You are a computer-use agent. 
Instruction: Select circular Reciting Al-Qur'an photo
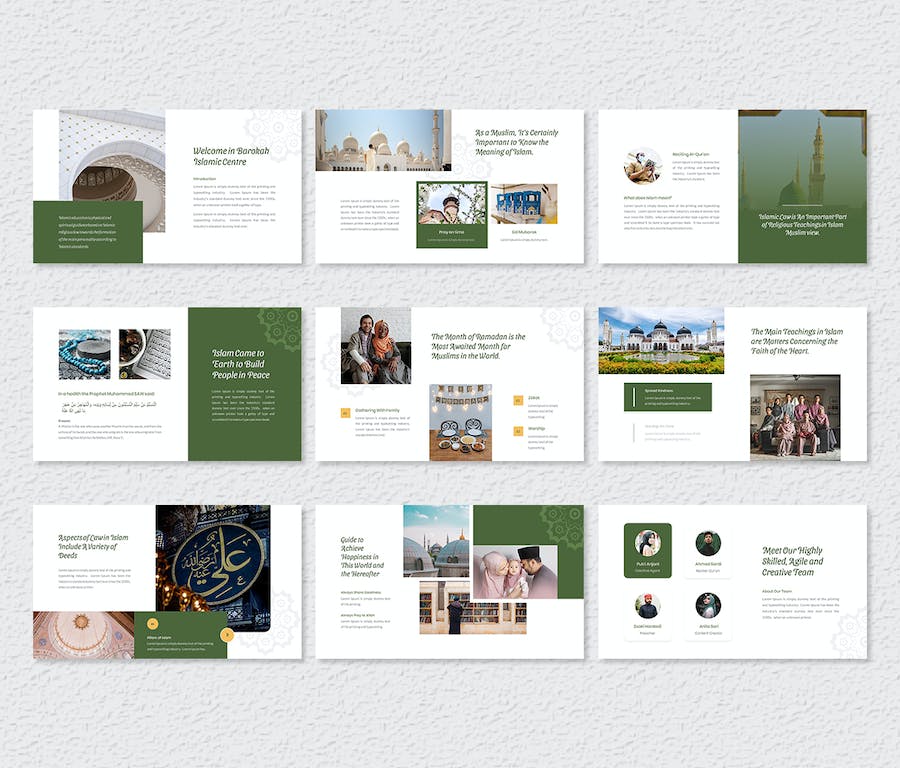point(642,165)
